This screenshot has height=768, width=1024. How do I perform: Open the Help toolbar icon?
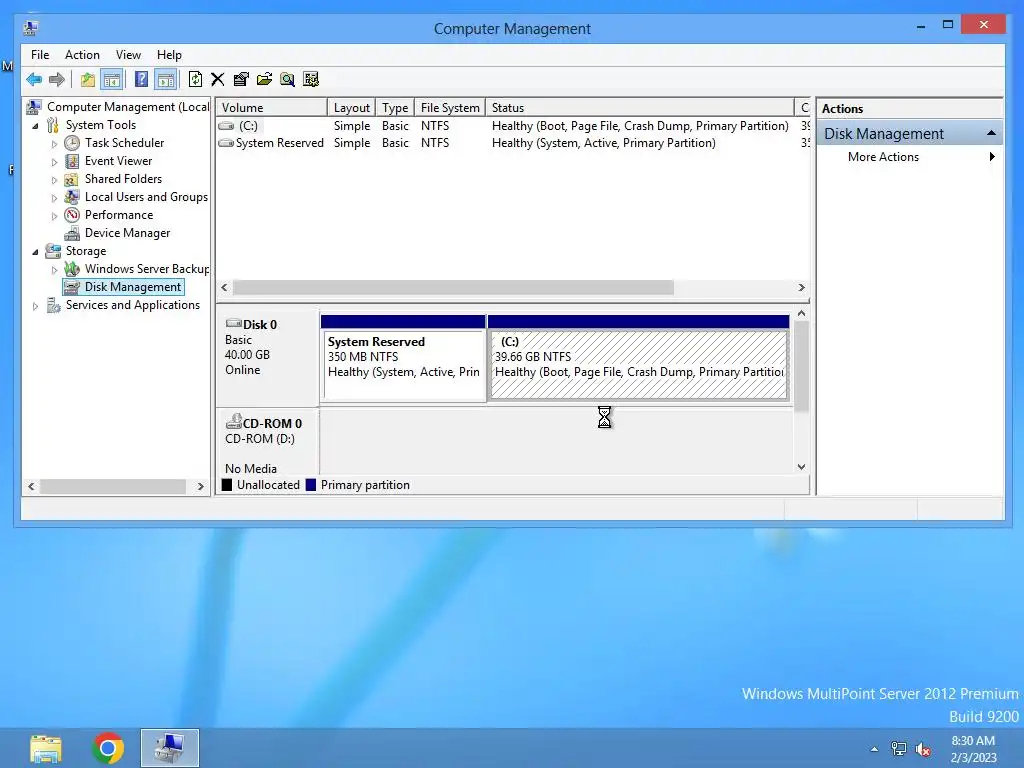141,80
